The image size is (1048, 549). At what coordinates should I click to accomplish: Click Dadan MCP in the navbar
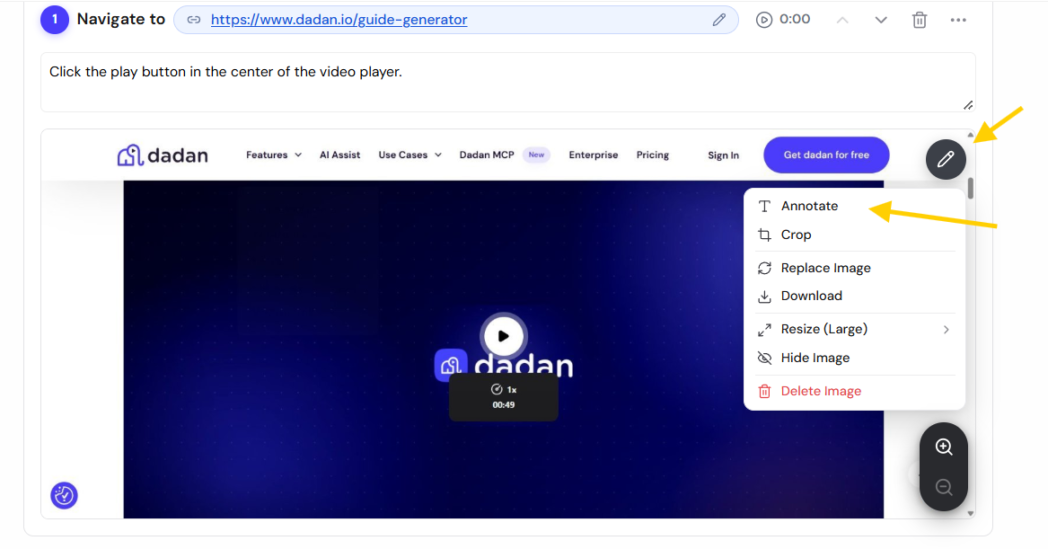pyautogui.click(x=487, y=155)
